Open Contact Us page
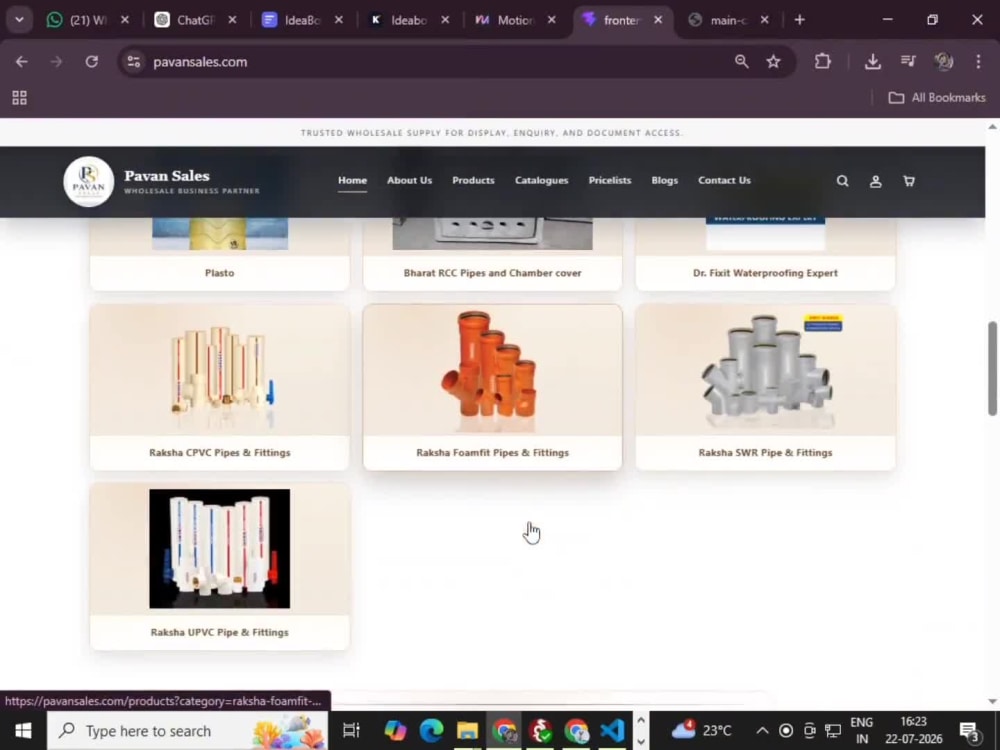This screenshot has width=1000, height=750. click(724, 180)
